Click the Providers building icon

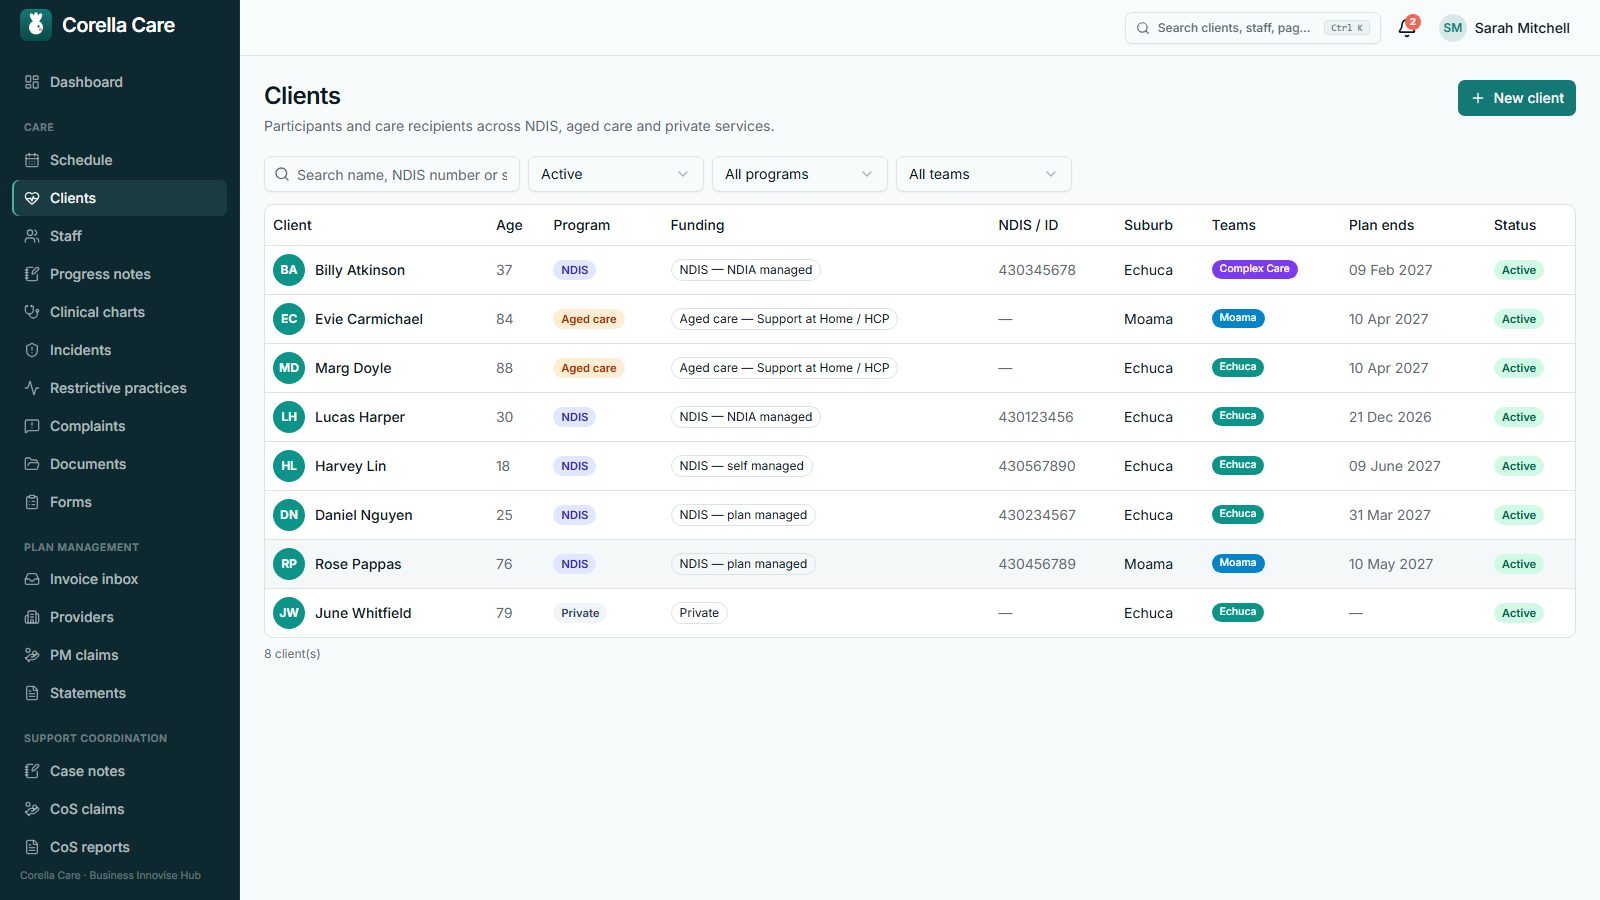pyautogui.click(x=32, y=617)
